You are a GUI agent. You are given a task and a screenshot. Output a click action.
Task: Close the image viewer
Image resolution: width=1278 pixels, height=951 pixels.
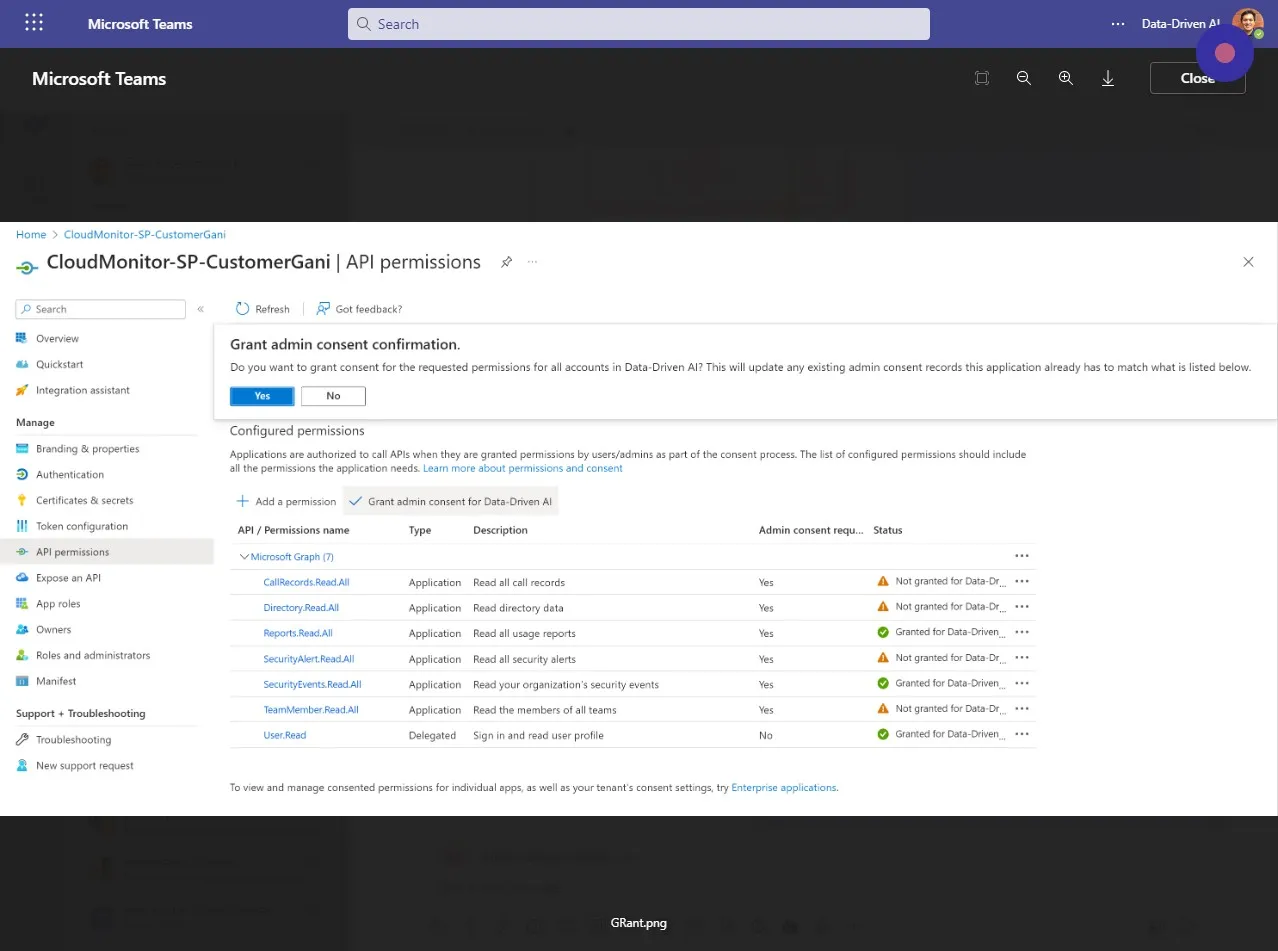coord(1197,78)
